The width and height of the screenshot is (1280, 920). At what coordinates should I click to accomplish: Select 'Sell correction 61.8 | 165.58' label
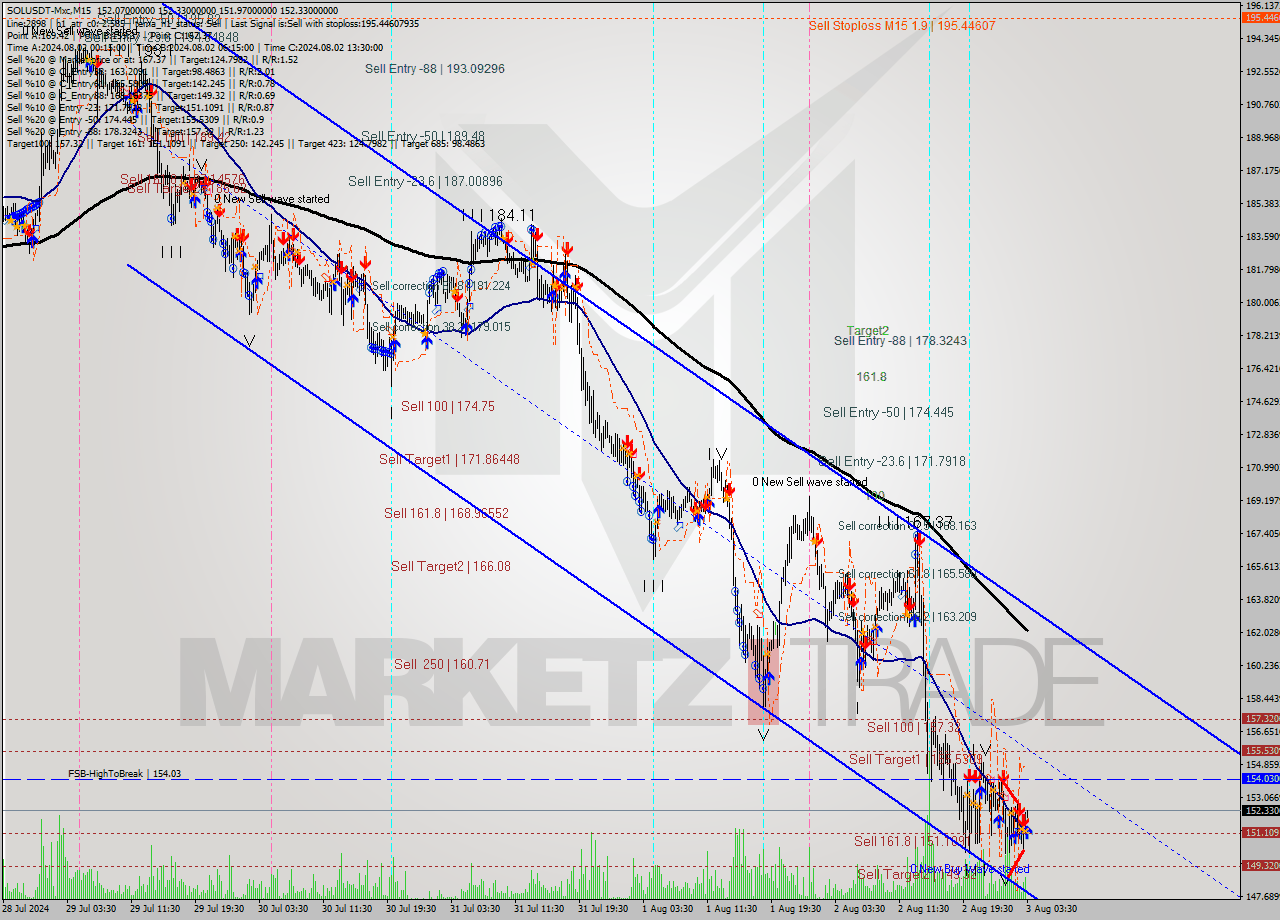click(907, 574)
